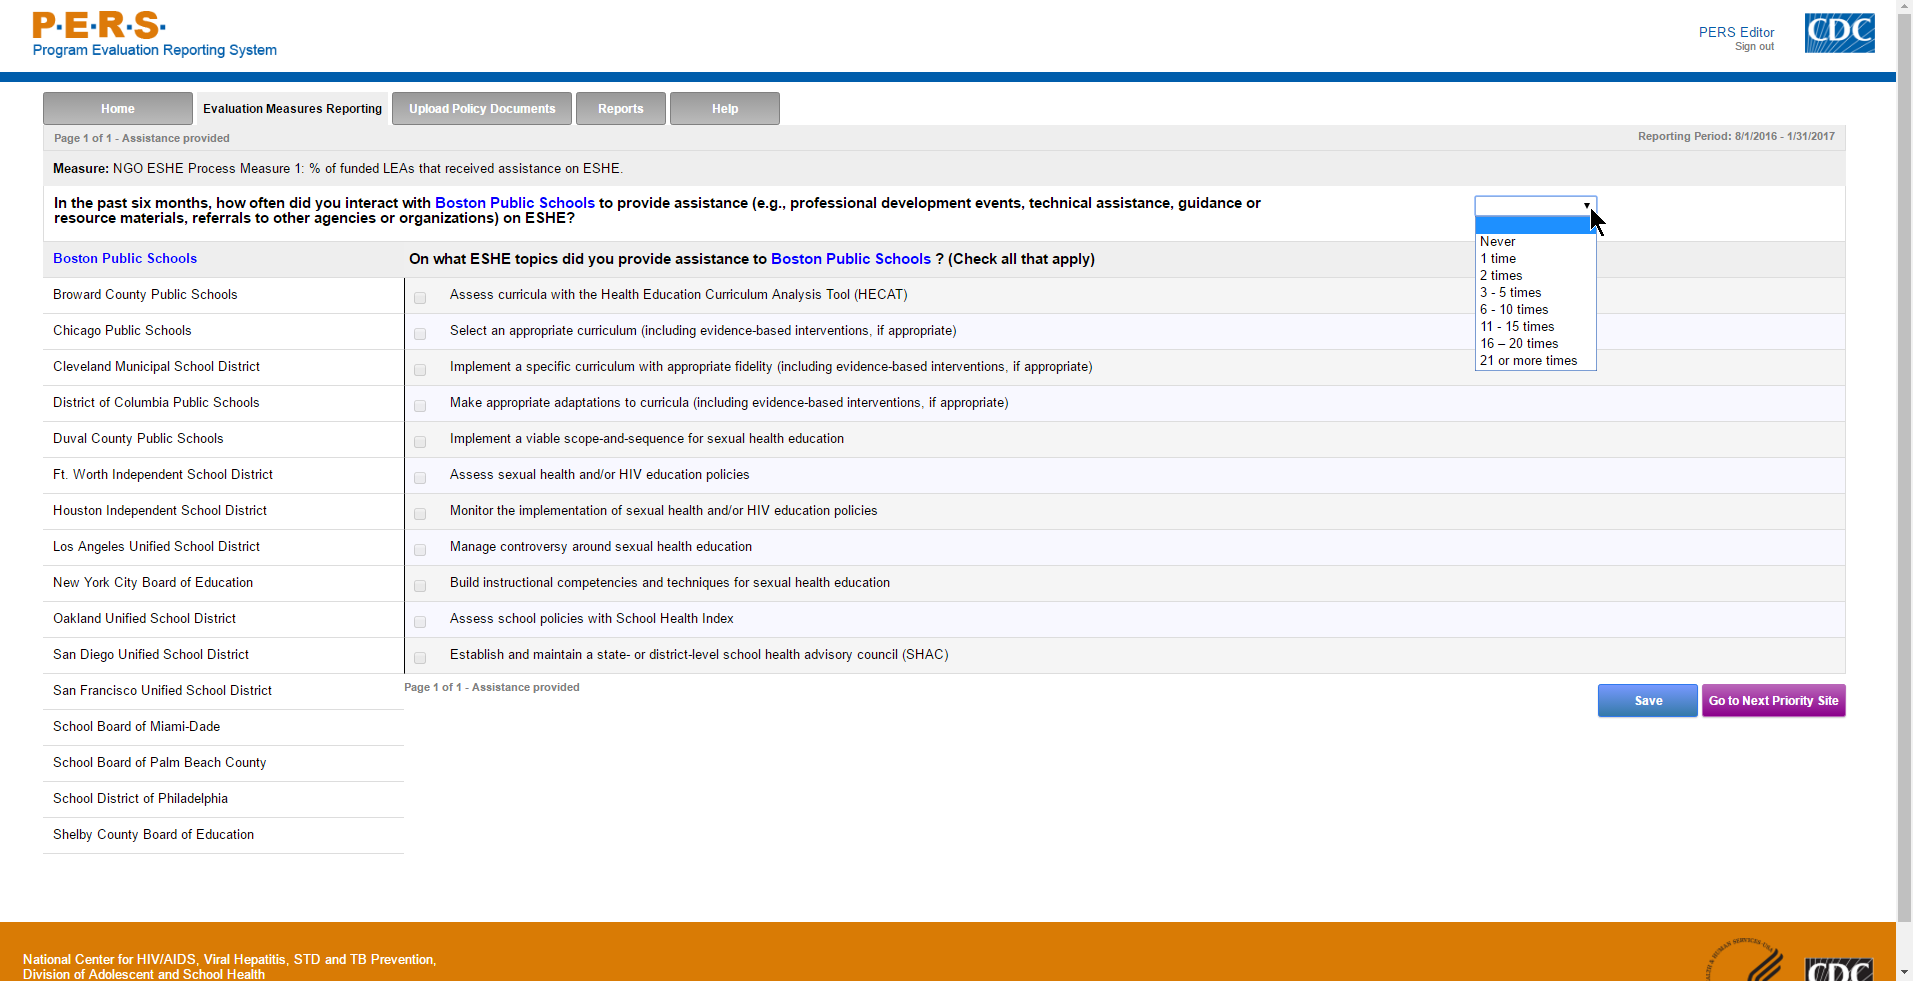1913x981 pixels.
Task: Check Assess school policies with School Health Index
Action: coord(420,622)
